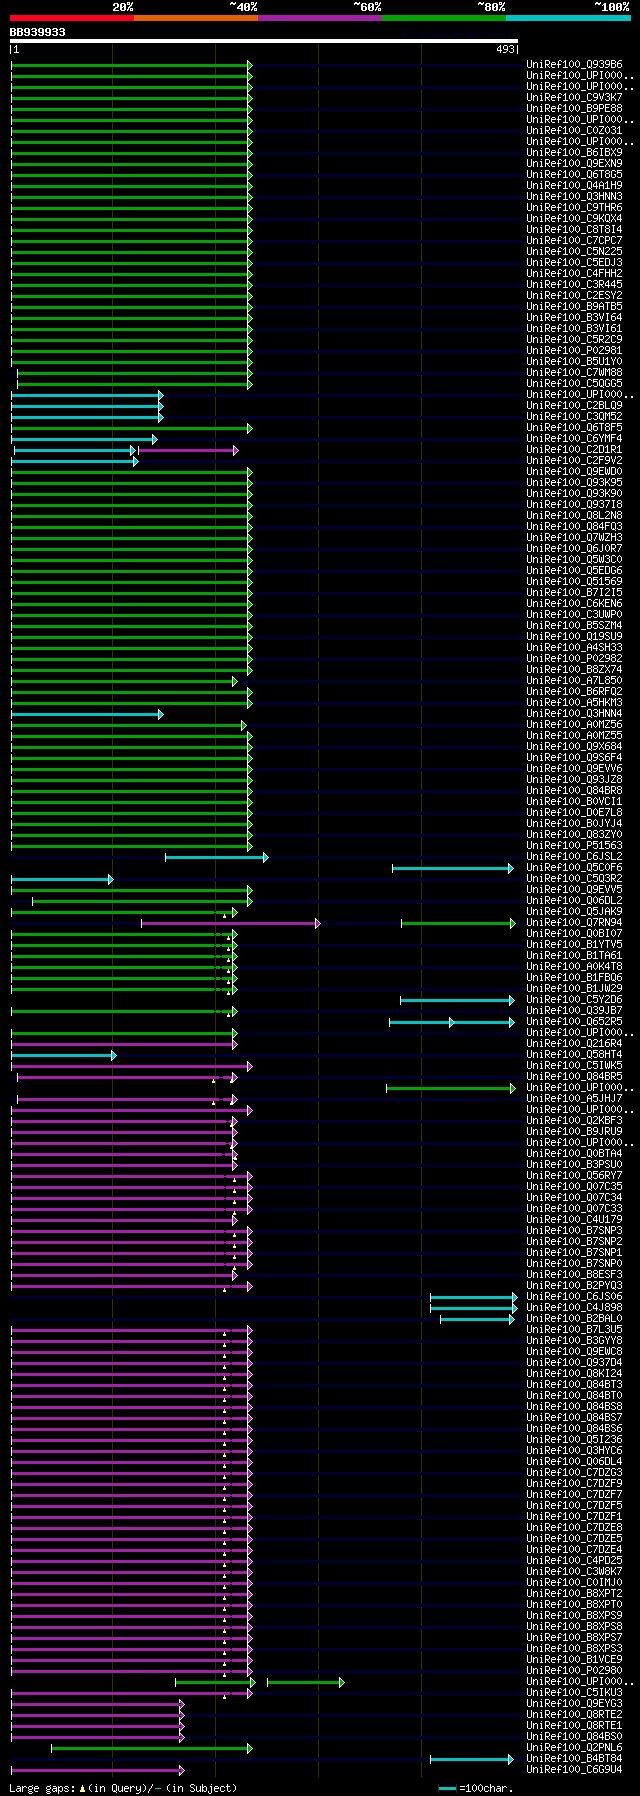
Task: Select label UniRef100_C4FHH2
Action: tap(574, 274)
